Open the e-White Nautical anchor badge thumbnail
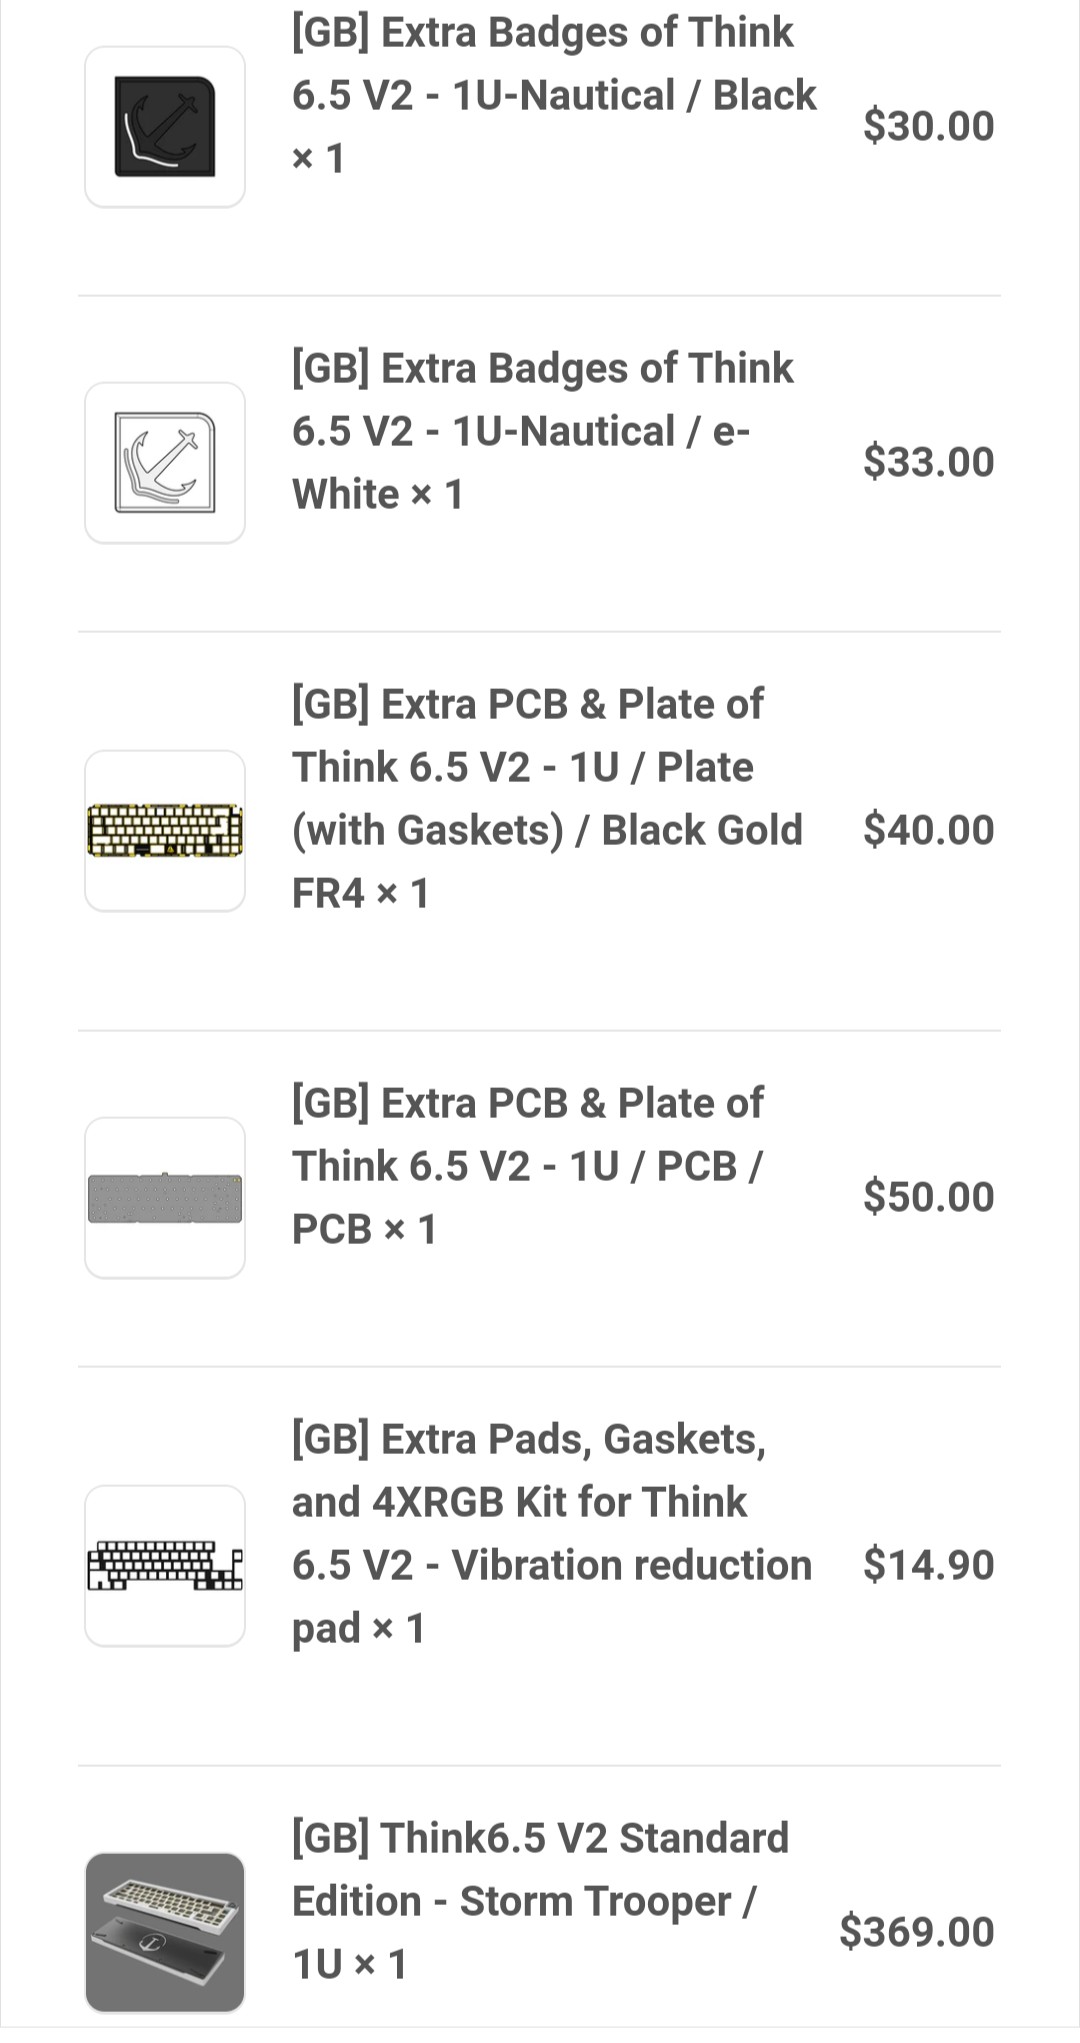The height and width of the screenshot is (2043, 1080). (x=165, y=463)
